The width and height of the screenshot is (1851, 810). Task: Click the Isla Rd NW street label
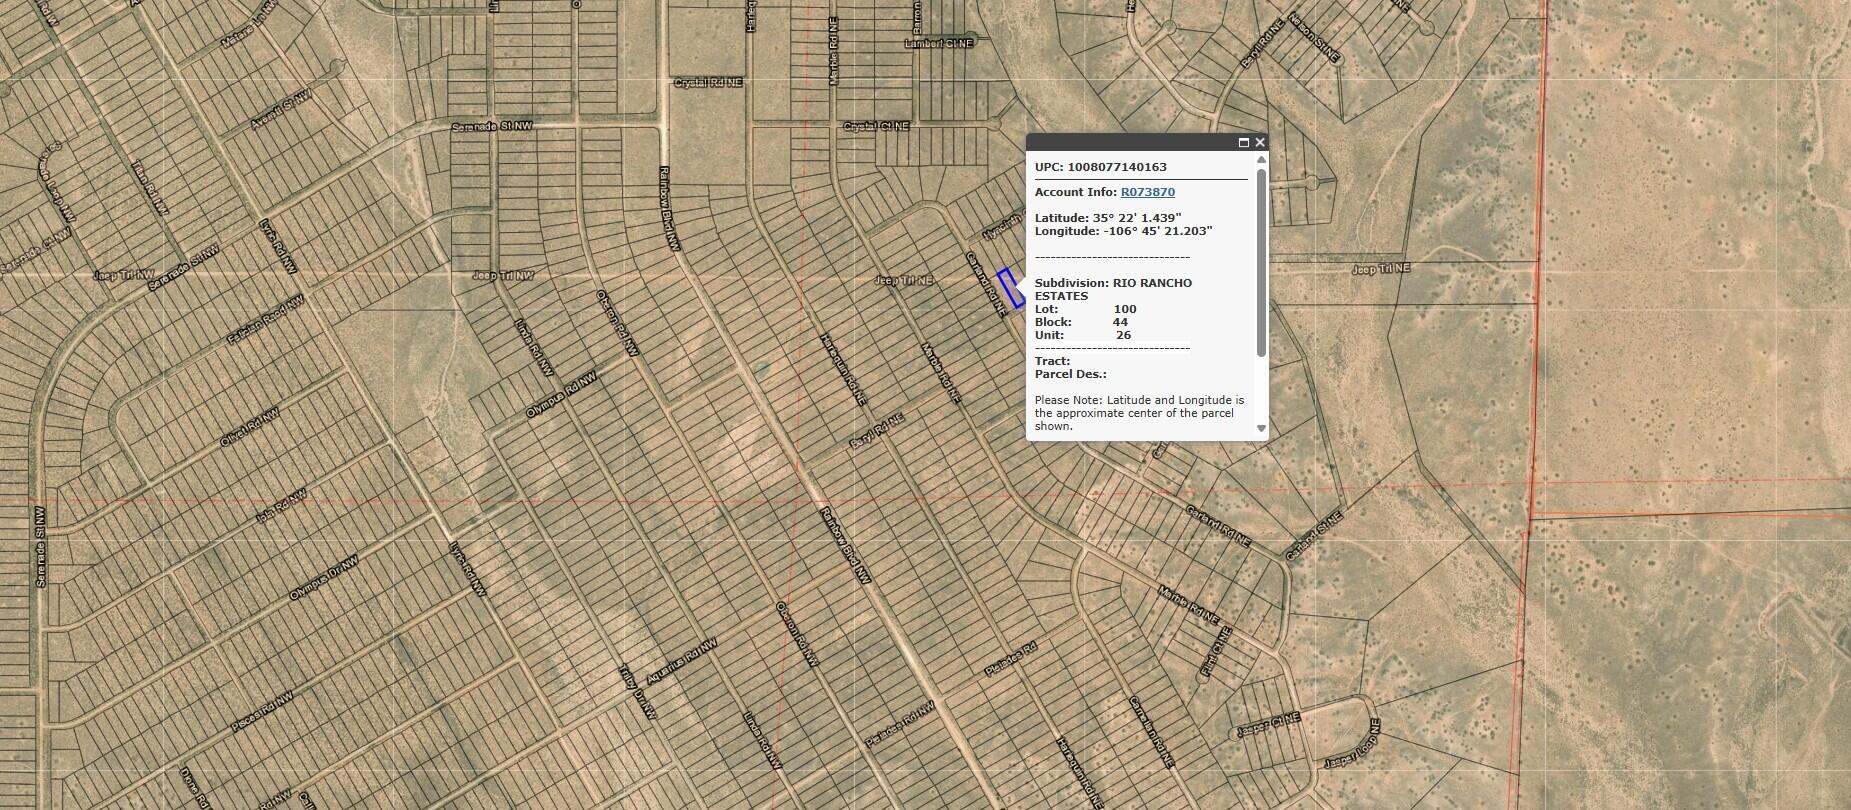280,506
